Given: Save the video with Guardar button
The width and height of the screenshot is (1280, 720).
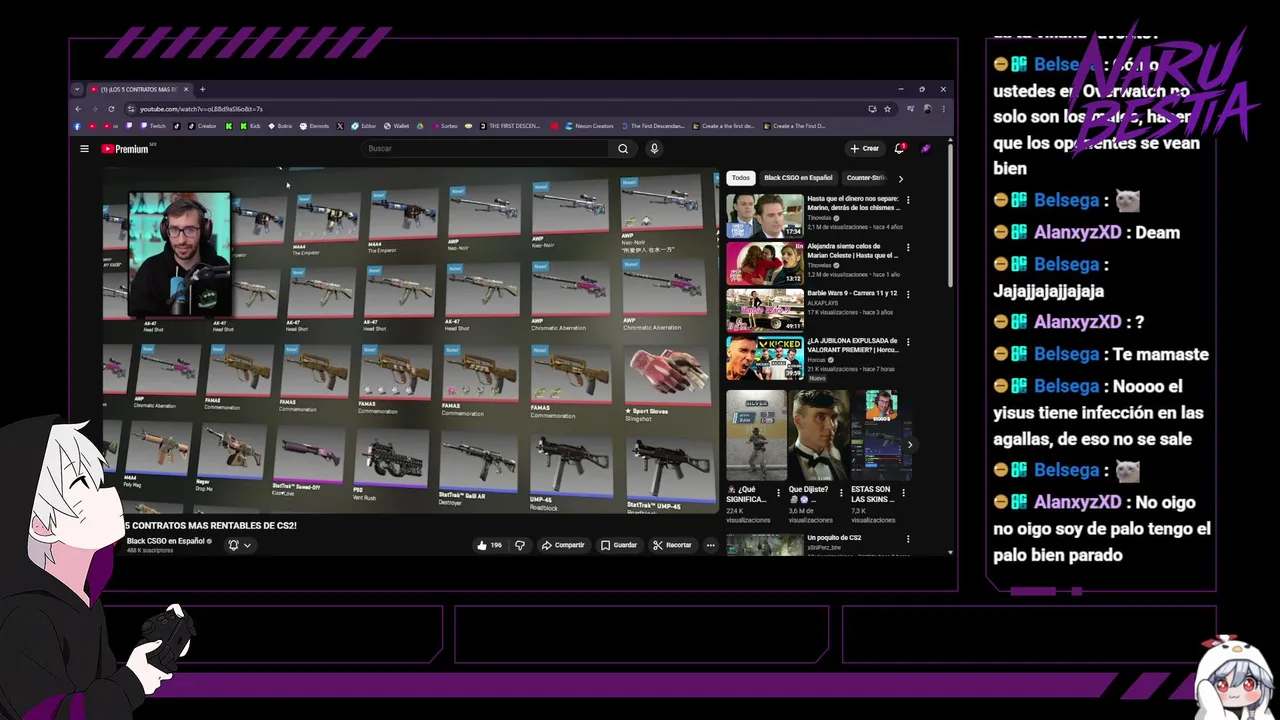Looking at the screenshot, I should point(619,545).
